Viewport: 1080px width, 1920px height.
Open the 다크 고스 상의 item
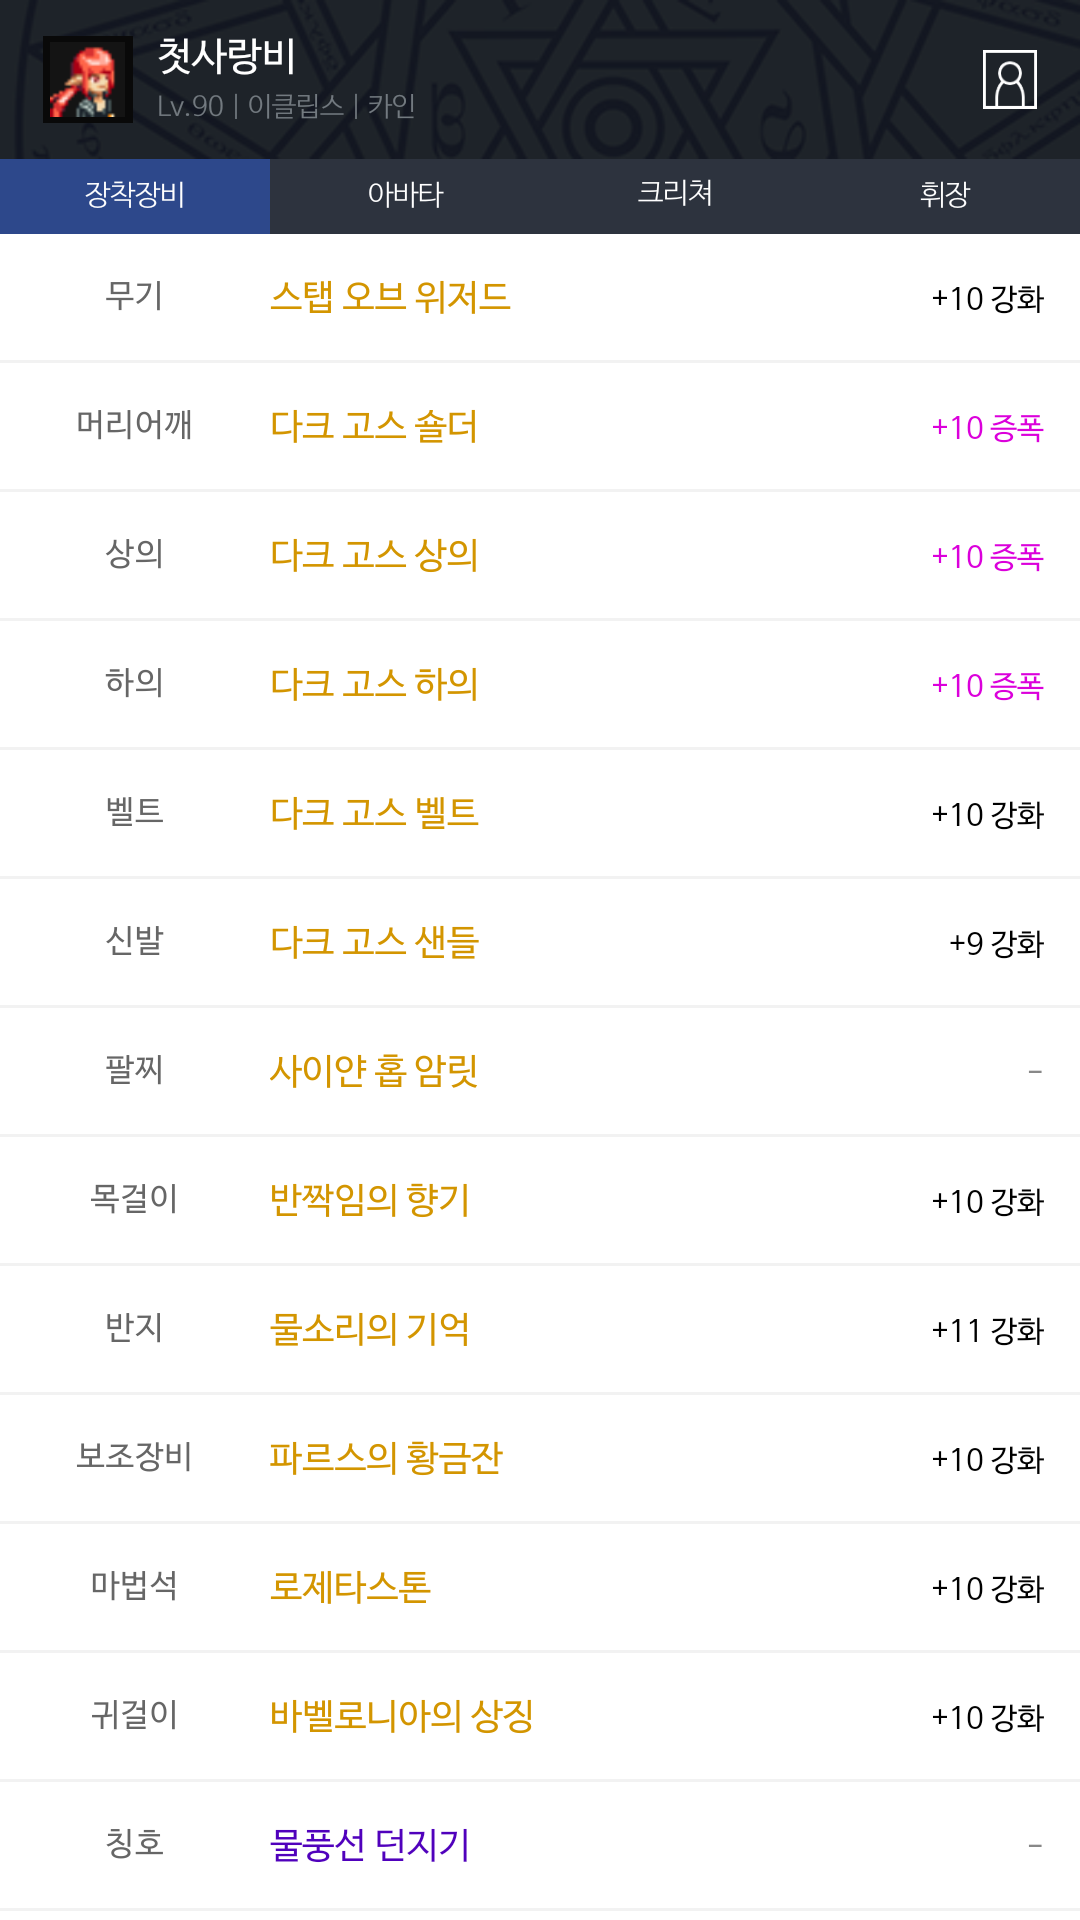(x=374, y=555)
